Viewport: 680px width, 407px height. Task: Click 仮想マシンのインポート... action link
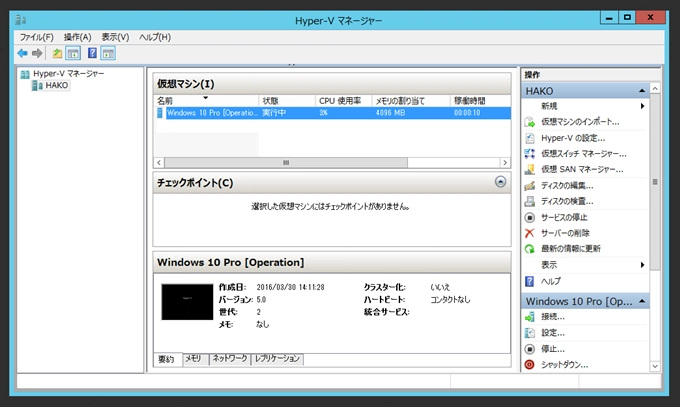580,122
